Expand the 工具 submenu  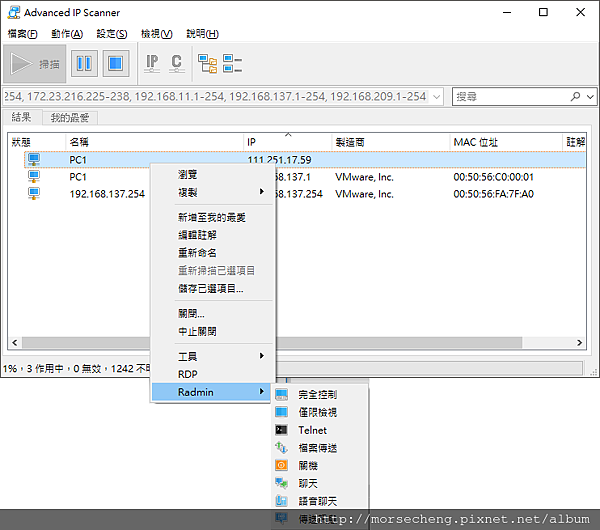click(213, 356)
